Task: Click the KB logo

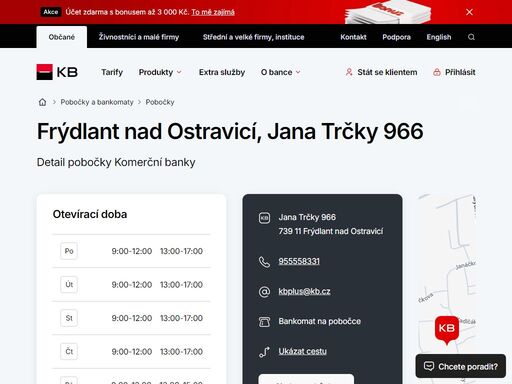Action: 57,72
